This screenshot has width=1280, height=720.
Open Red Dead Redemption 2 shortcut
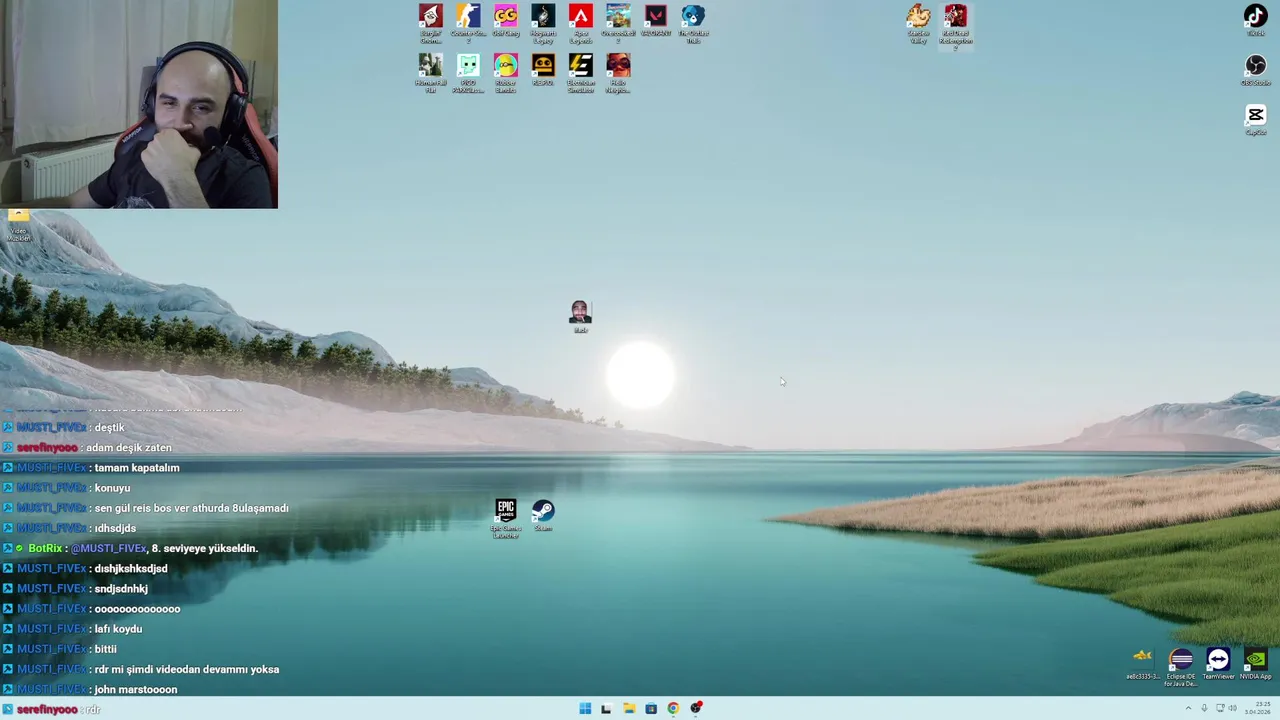956,26
